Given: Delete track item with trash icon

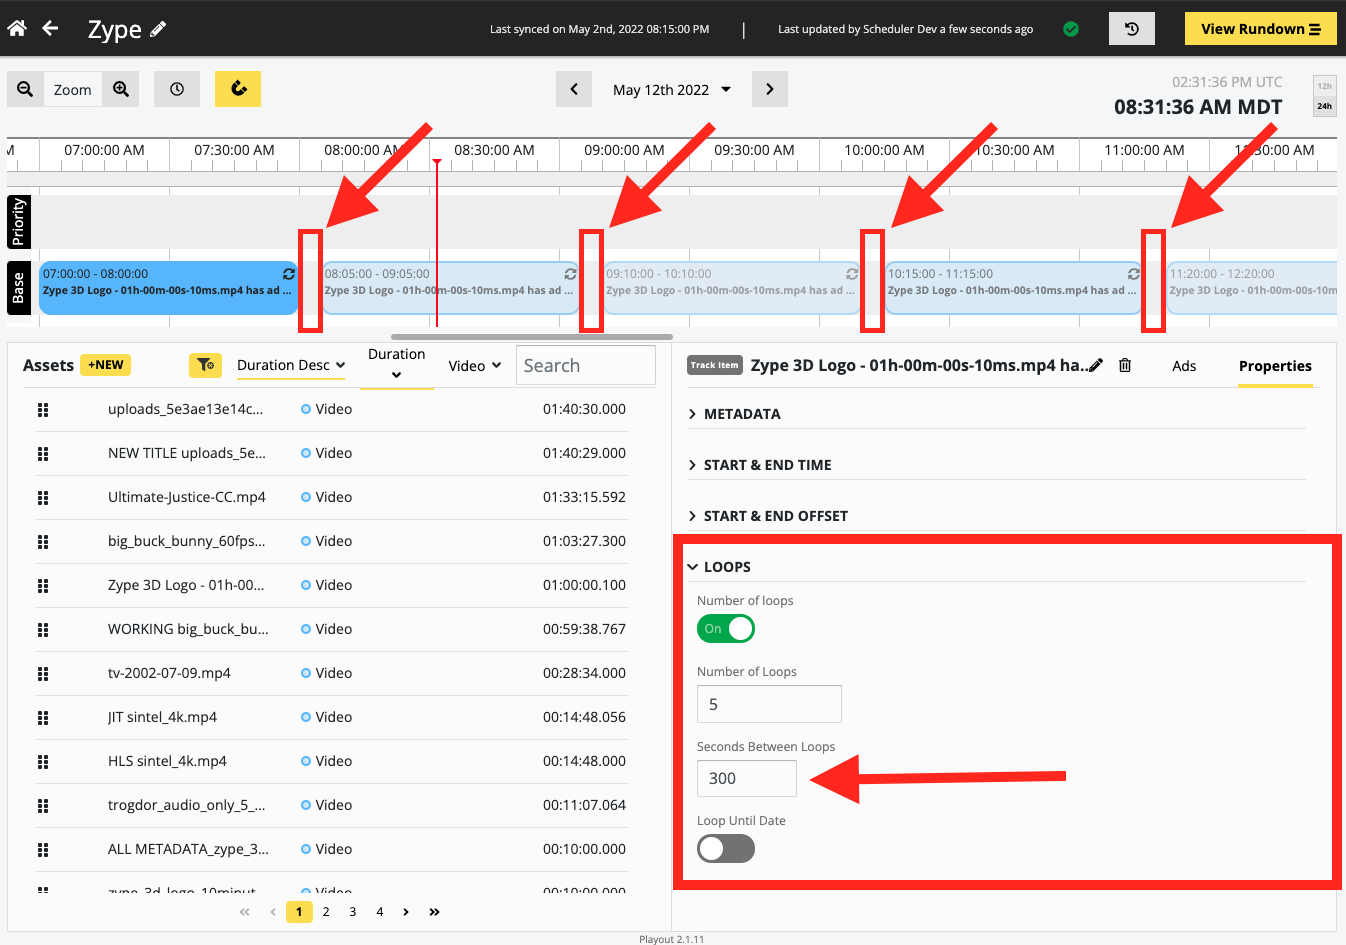Looking at the screenshot, I should click(1125, 365).
